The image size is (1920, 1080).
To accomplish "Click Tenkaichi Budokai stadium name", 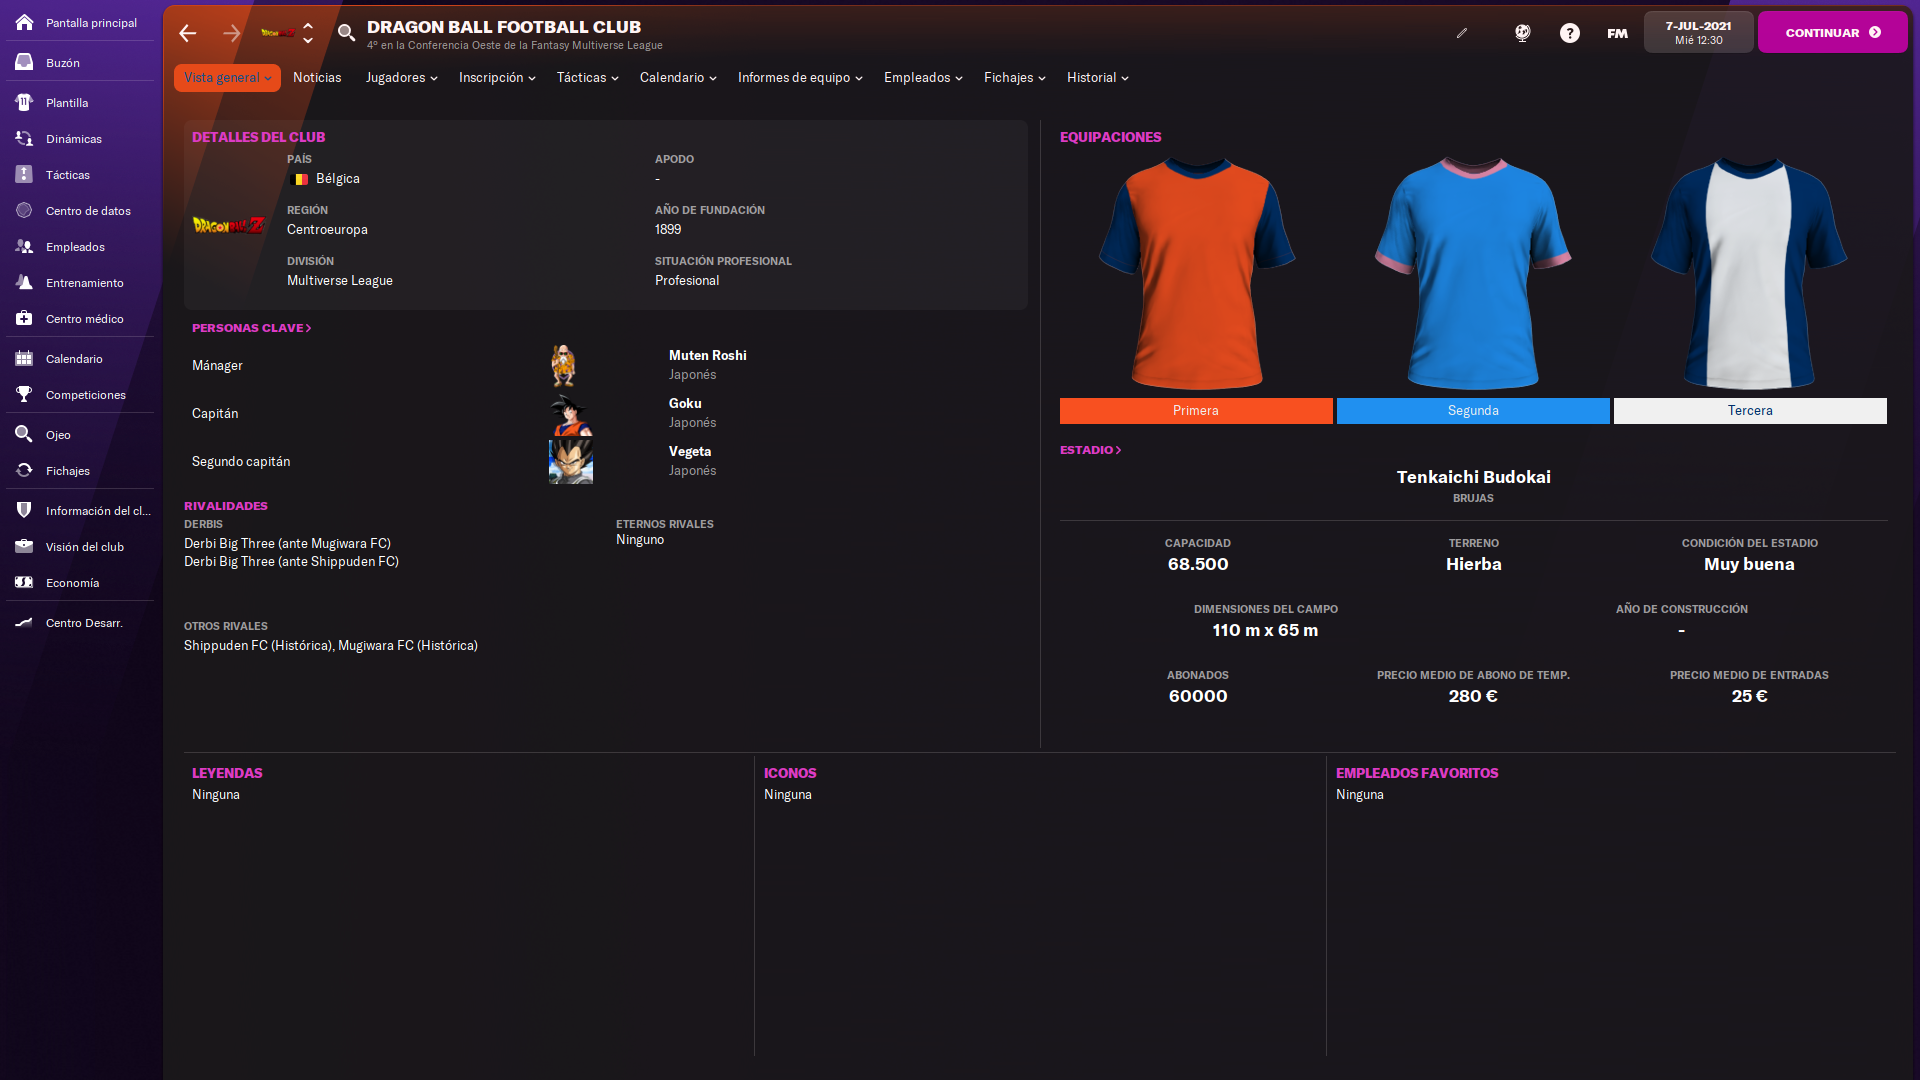I will click(1473, 477).
